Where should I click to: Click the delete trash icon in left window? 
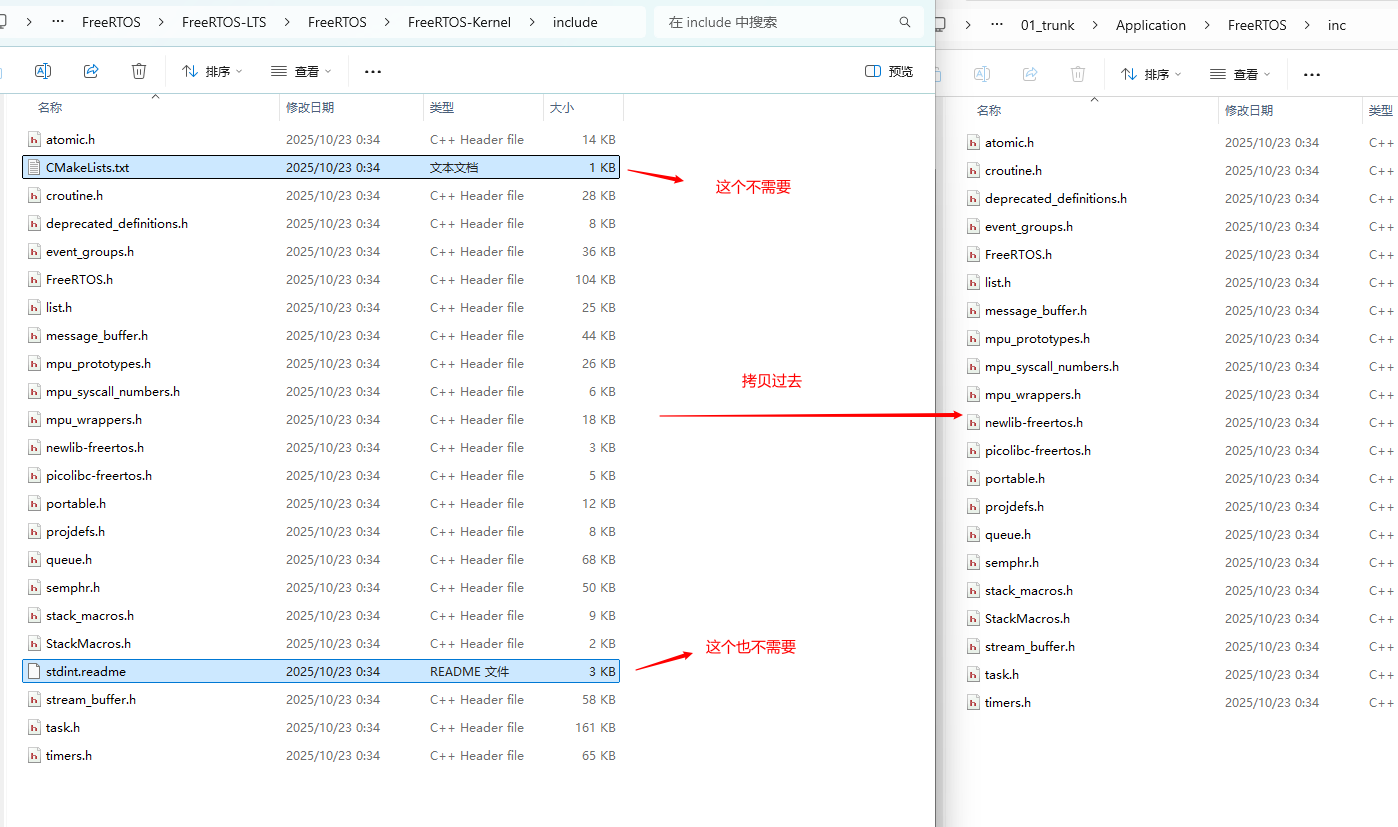139,71
